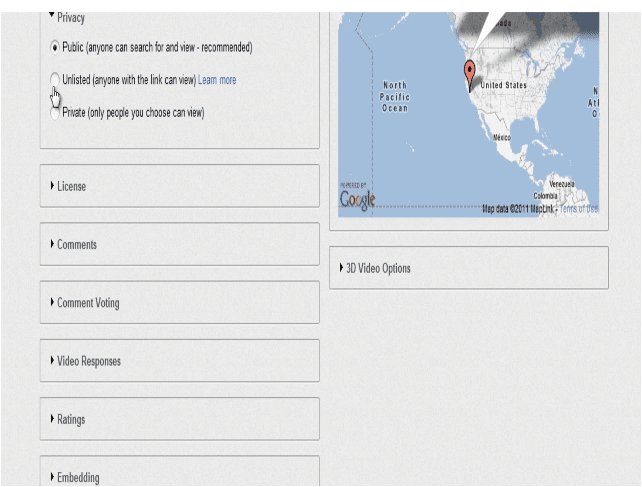642x487 pixels.
Task: Collapse the Privacy section
Action: pos(67,18)
